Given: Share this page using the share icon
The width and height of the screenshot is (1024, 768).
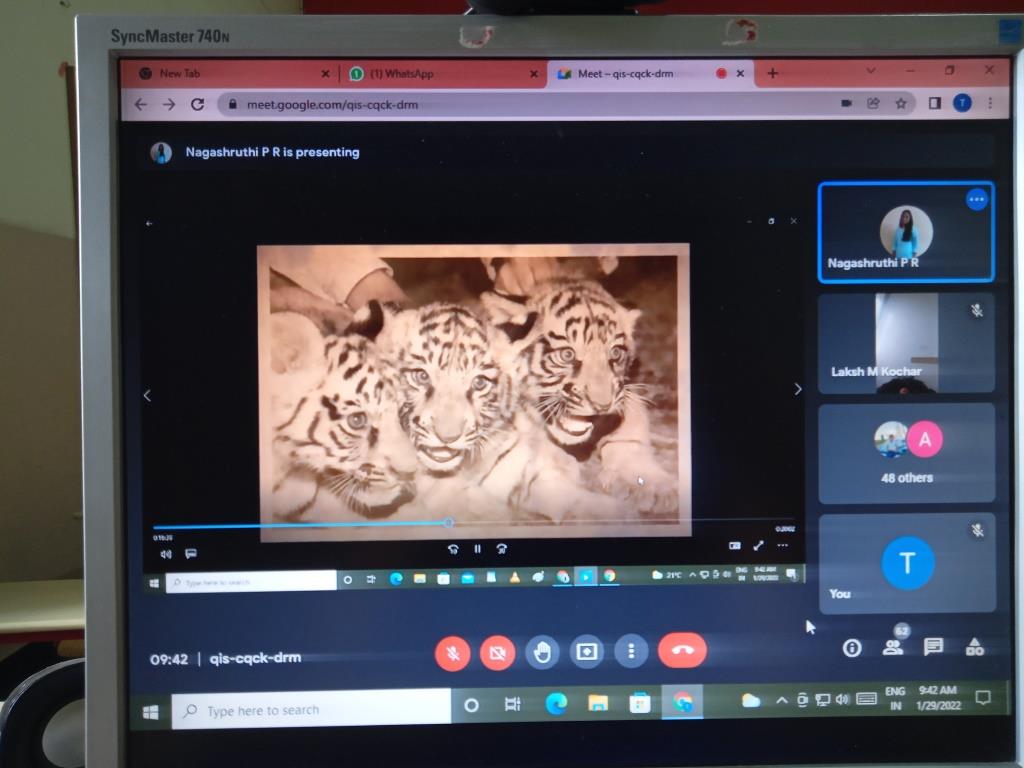Looking at the screenshot, I should click(x=873, y=103).
